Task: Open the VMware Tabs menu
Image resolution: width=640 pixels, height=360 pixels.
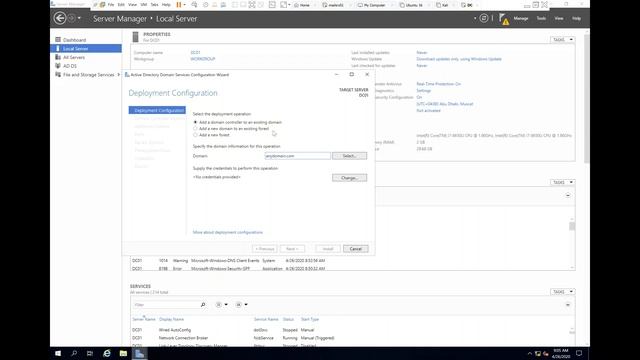Action: [x=154, y=5]
